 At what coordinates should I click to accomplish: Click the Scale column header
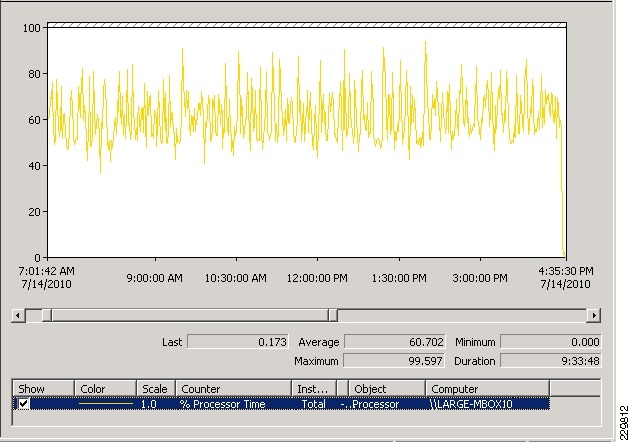click(x=155, y=388)
